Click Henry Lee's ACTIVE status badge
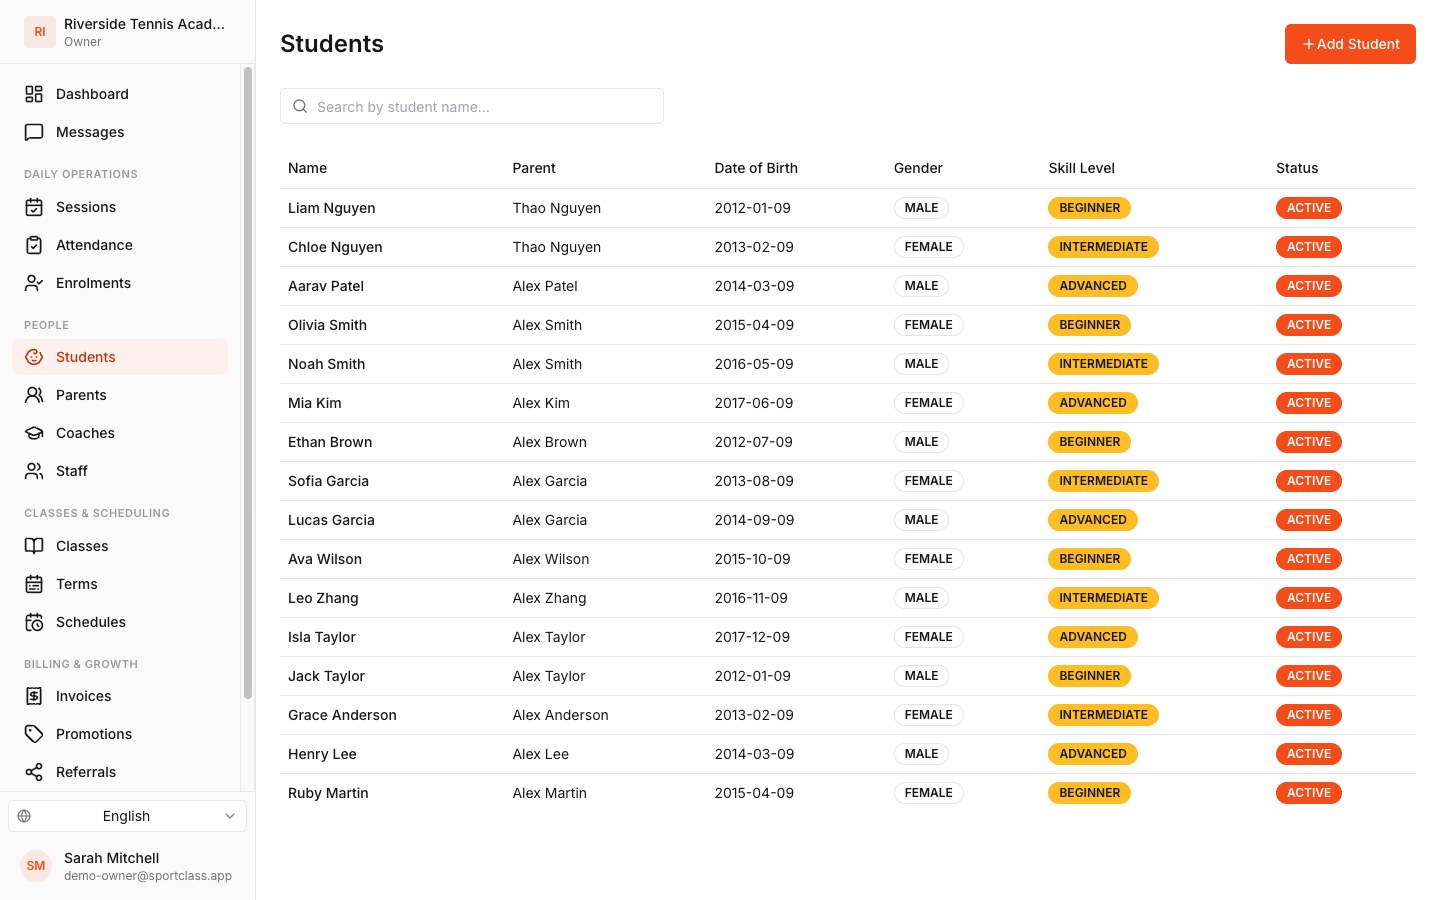The width and height of the screenshot is (1440, 900). tap(1309, 754)
